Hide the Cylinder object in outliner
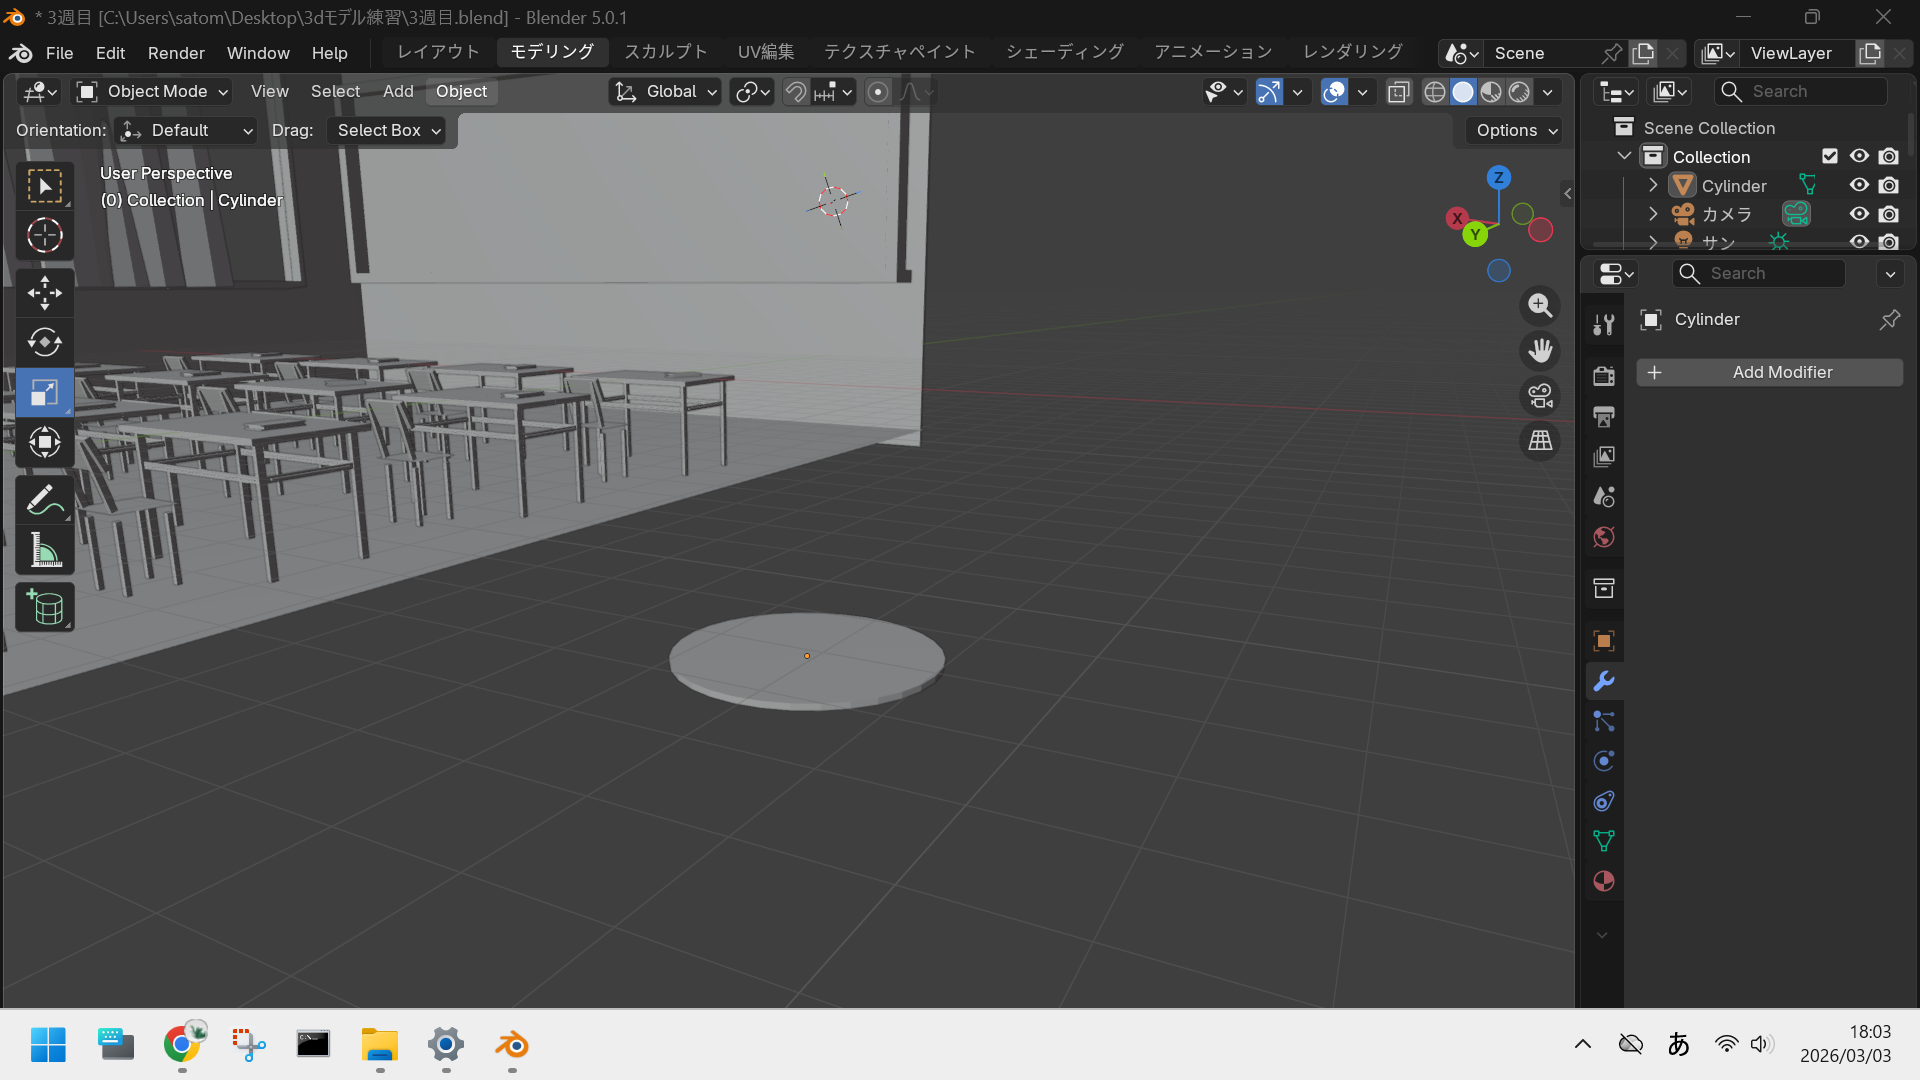This screenshot has height=1080, width=1920. click(x=1859, y=185)
